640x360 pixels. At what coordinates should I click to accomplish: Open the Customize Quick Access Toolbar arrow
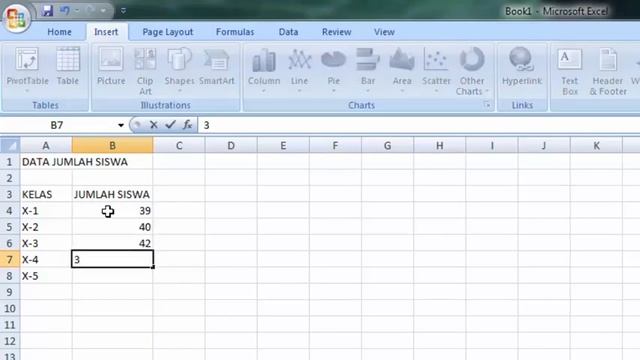coord(123,11)
